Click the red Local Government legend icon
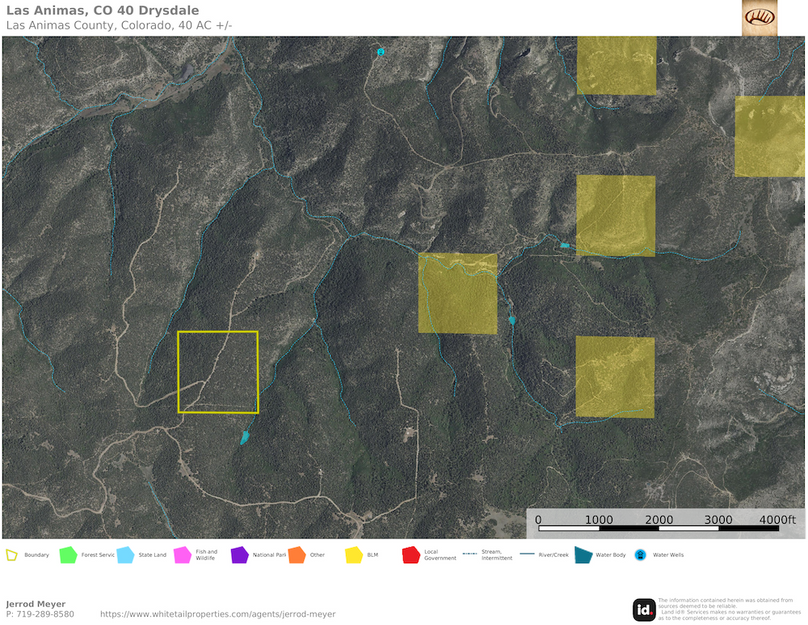Viewport: 808px width, 625px height. pos(410,555)
